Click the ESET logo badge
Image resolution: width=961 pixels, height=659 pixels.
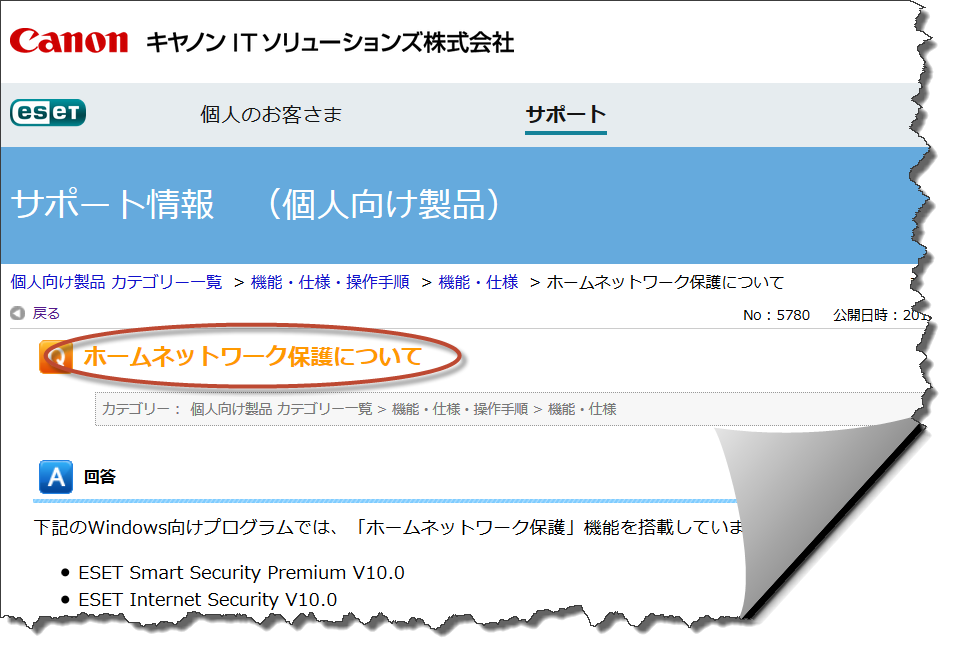point(48,112)
